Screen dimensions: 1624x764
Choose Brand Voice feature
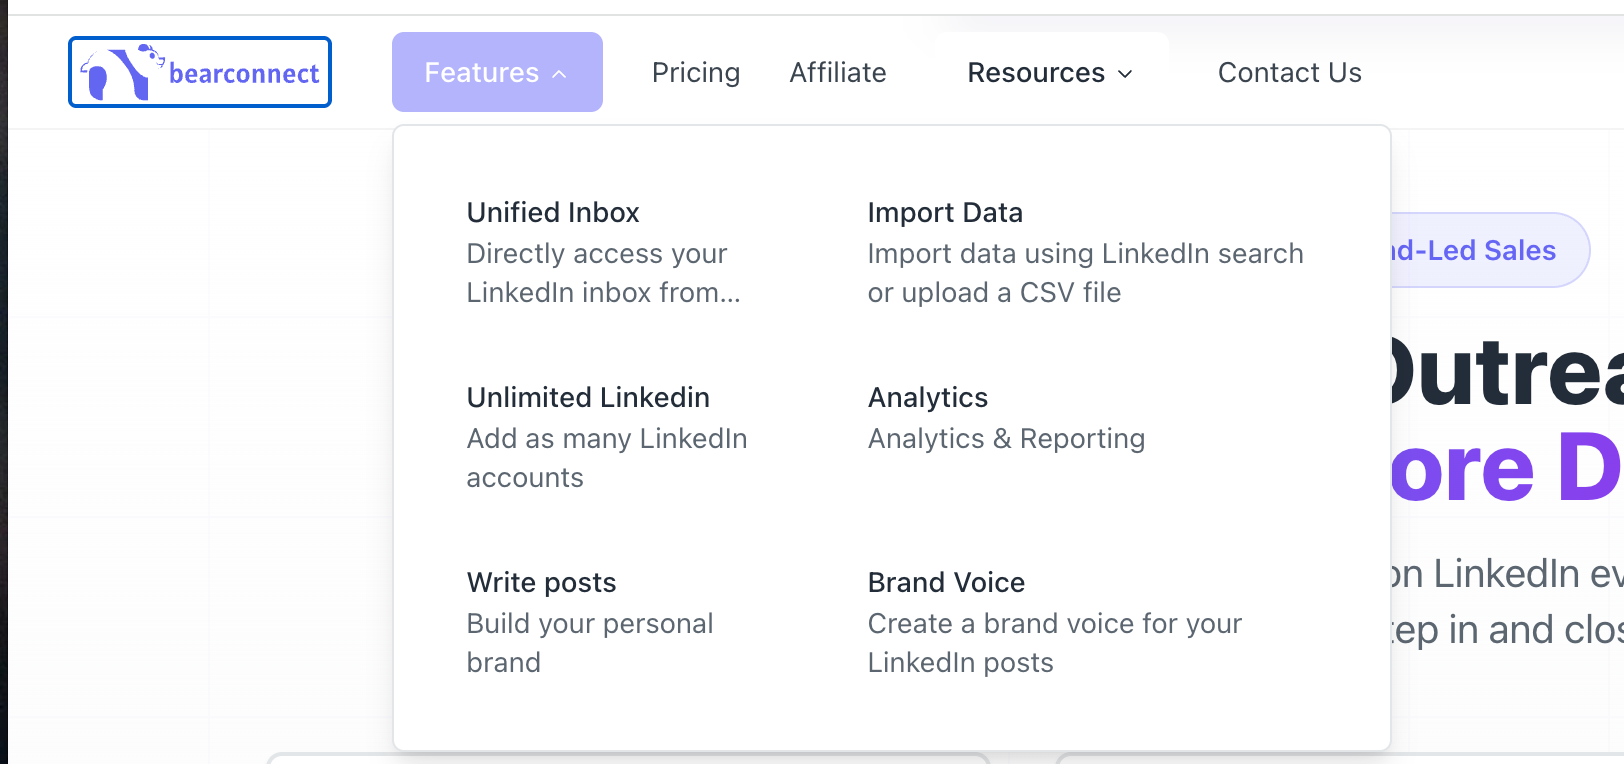click(946, 582)
